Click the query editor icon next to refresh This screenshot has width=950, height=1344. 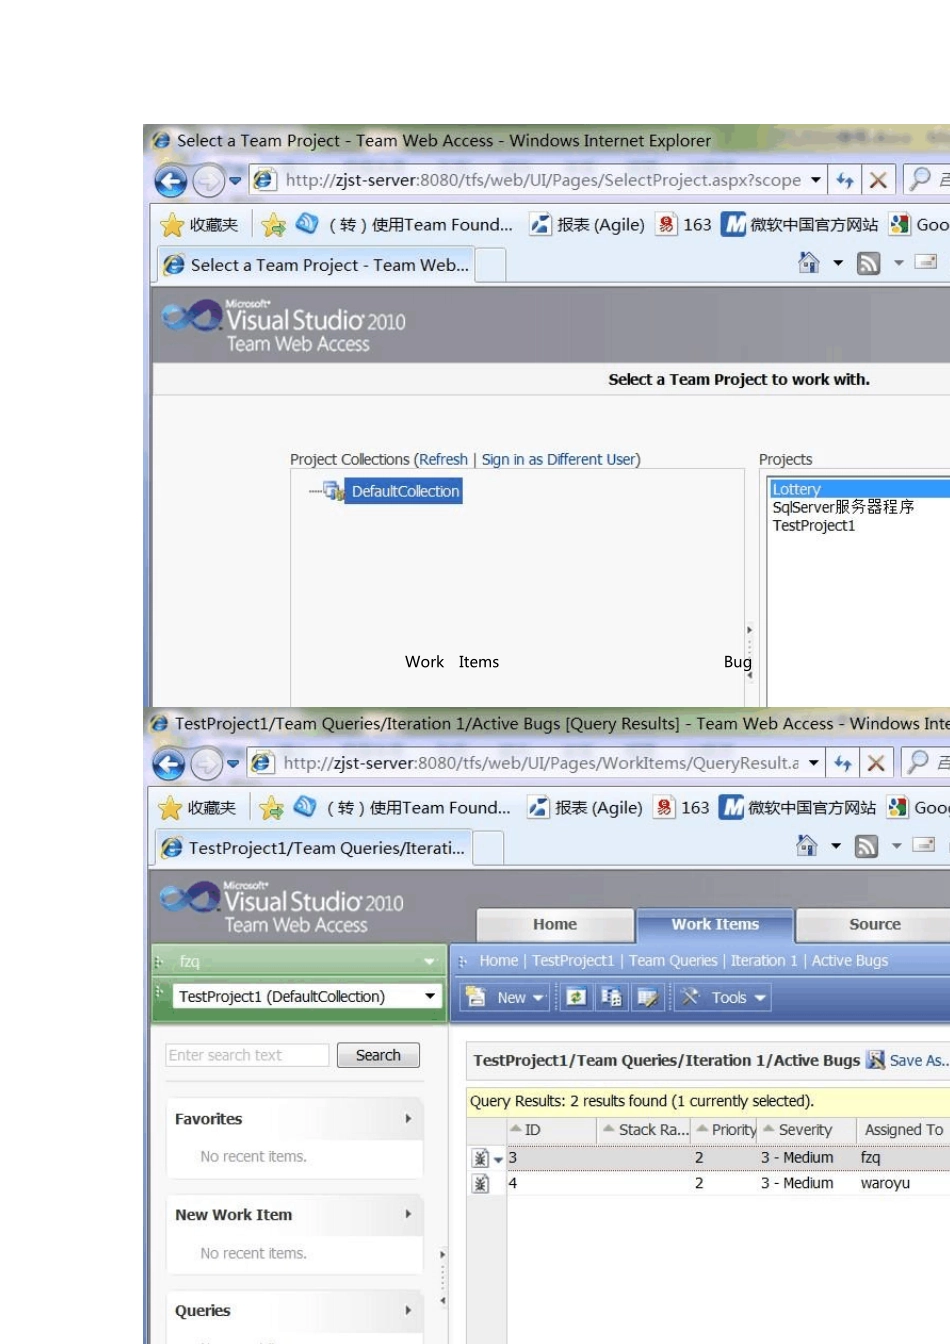pyautogui.click(x=611, y=997)
